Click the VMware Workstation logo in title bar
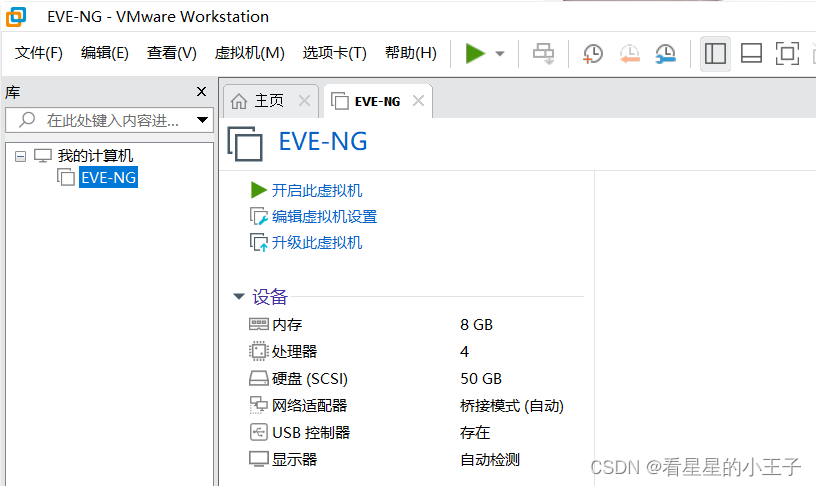816x486 pixels. tap(16, 17)
